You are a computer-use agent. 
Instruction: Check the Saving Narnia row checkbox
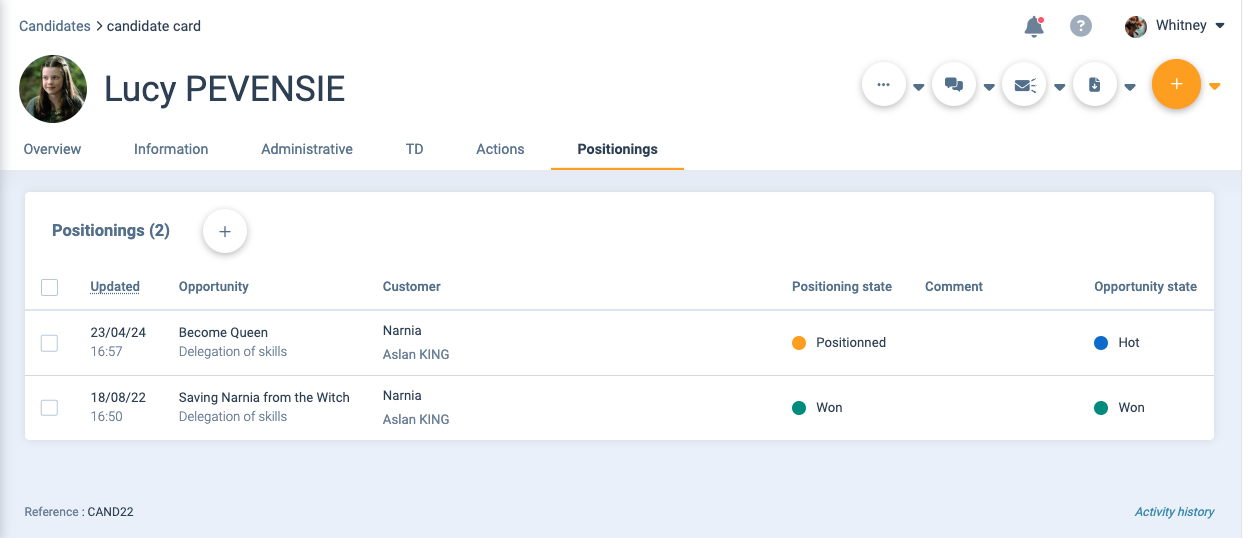click(x=49, y=408)
